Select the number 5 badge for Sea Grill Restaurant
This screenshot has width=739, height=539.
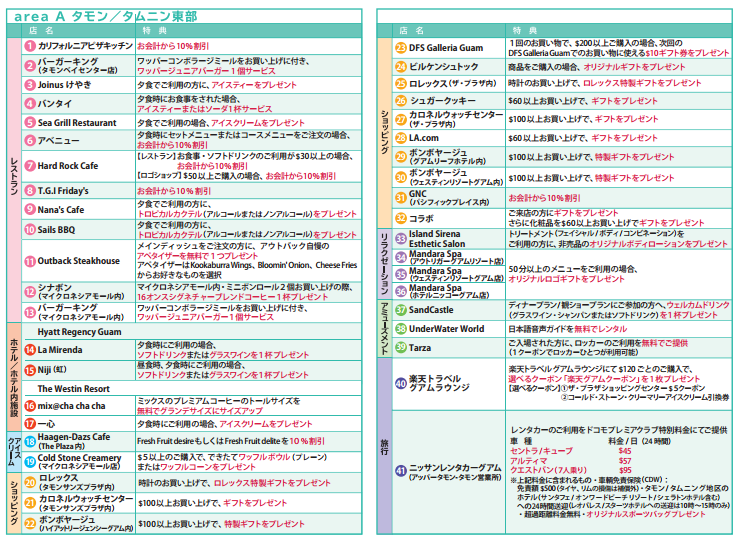click(30, 122)
